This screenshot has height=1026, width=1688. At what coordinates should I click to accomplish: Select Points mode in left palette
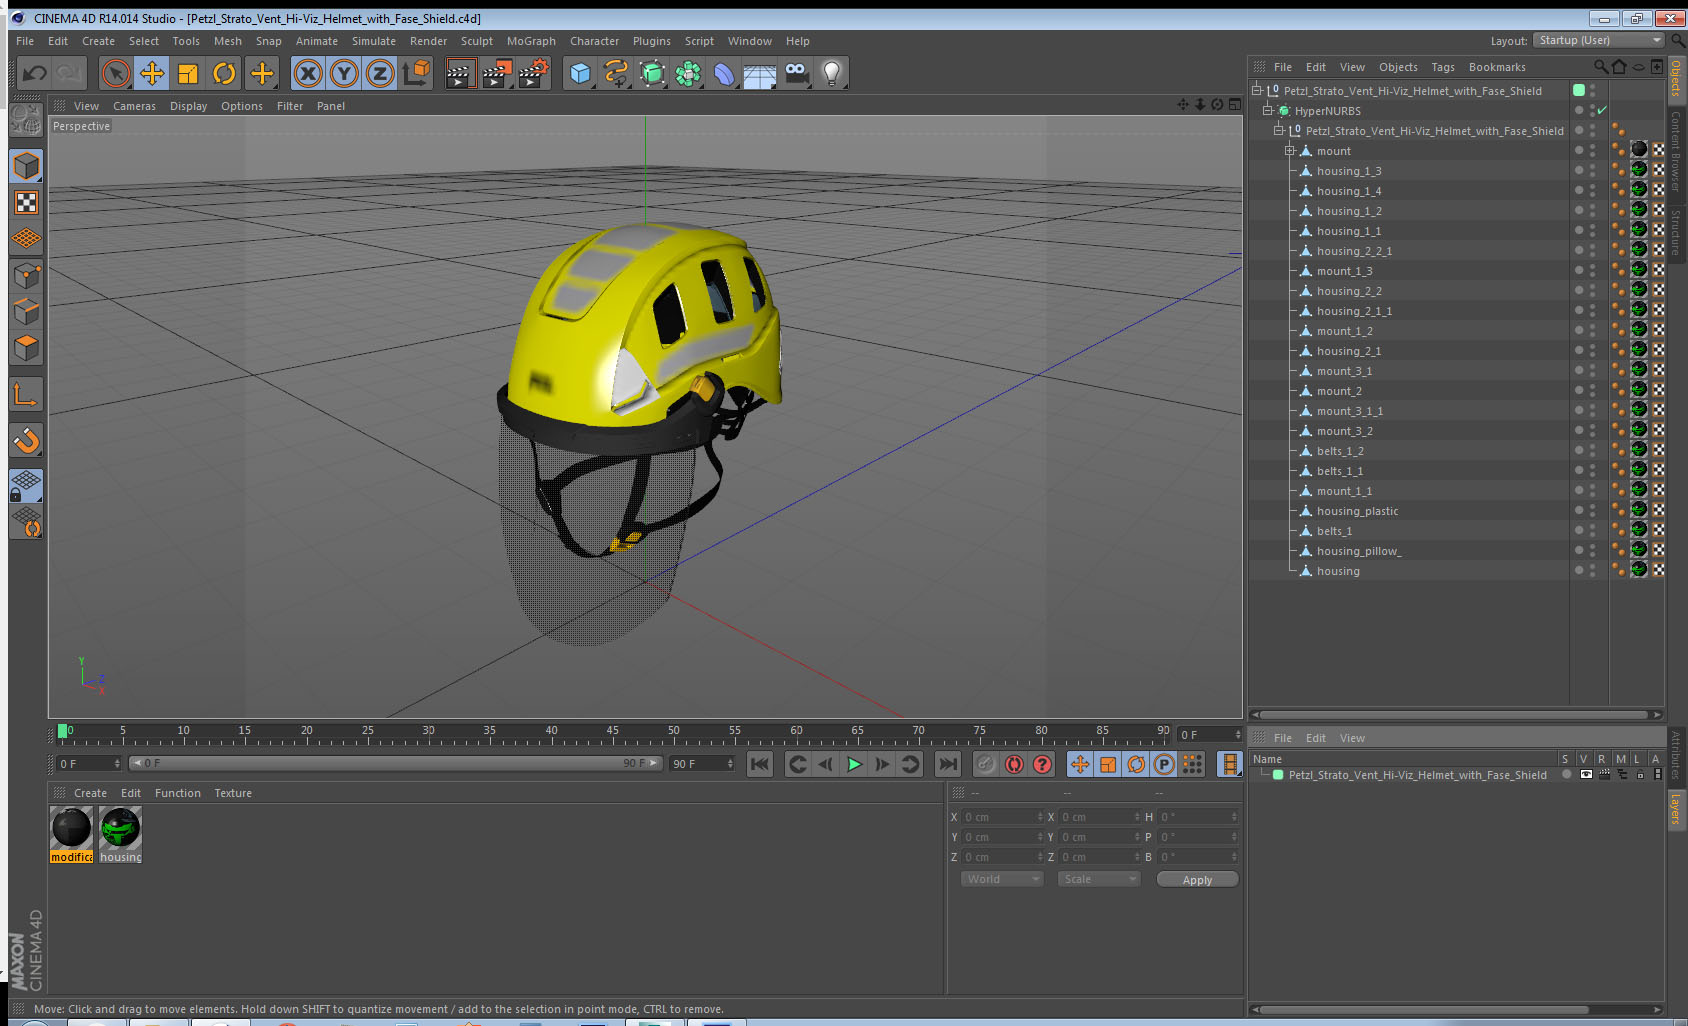click(x=27, y=275)
